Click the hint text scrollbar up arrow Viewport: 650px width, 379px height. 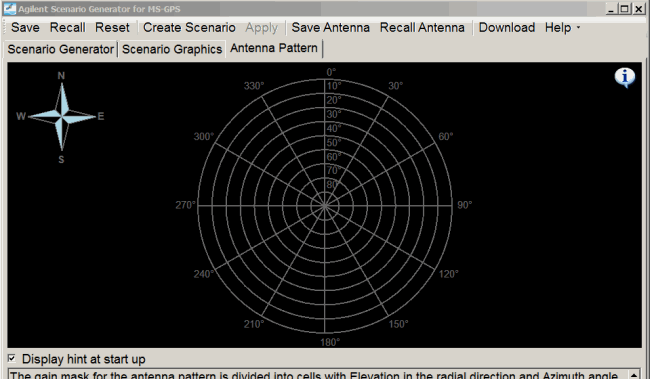pos(634,375)
